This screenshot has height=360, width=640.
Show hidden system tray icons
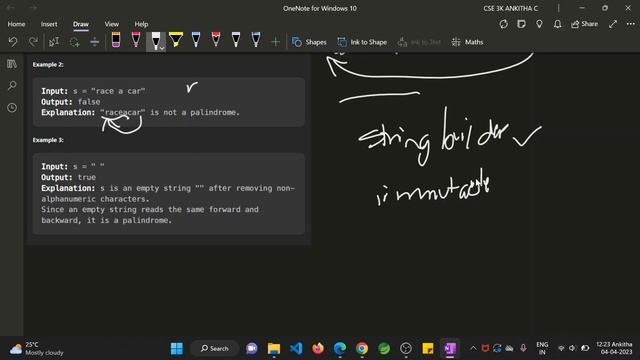pyautogui.click(x=473, y=348)
